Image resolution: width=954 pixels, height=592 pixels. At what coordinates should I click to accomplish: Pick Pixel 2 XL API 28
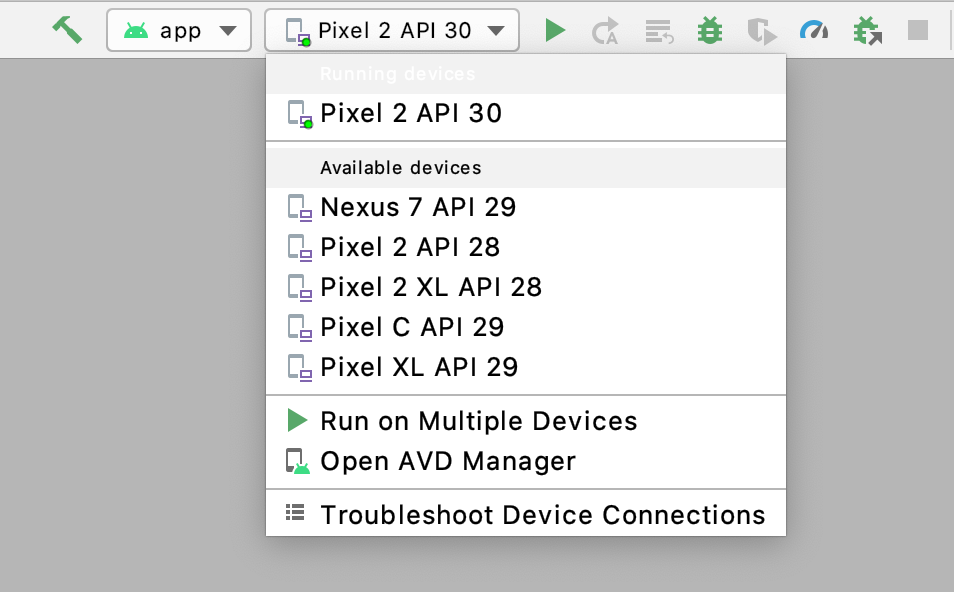point(526,287)
